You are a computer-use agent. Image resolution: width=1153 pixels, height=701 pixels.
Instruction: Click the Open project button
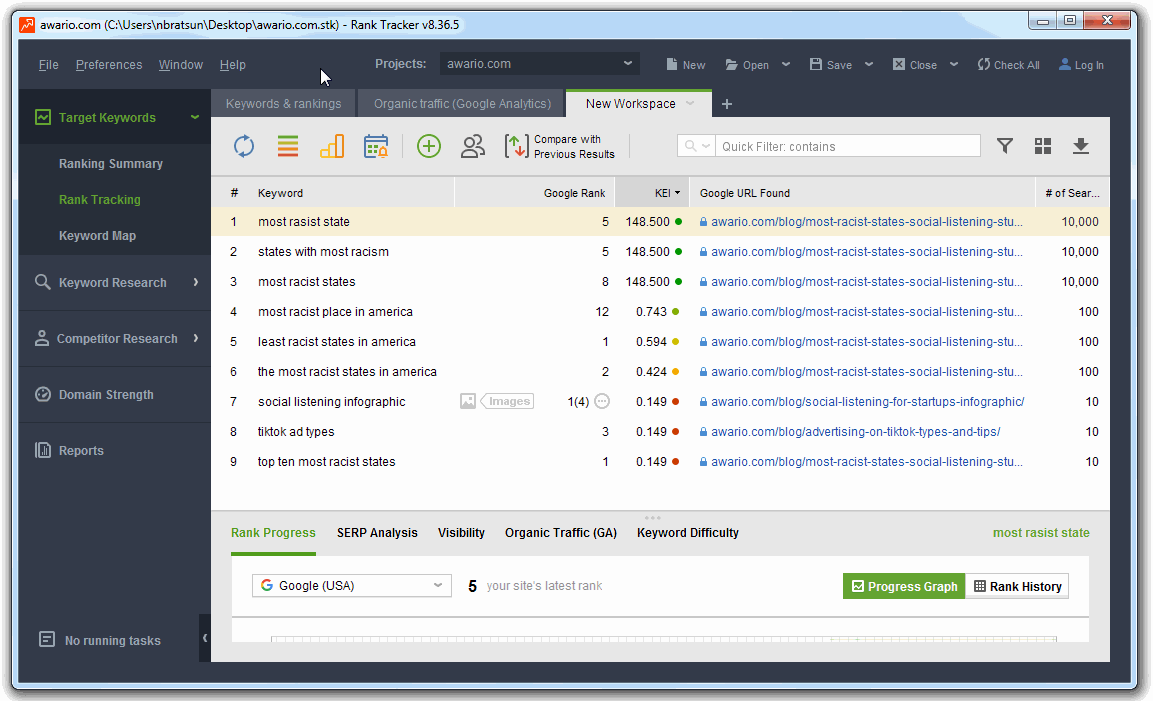pos(747,65)
